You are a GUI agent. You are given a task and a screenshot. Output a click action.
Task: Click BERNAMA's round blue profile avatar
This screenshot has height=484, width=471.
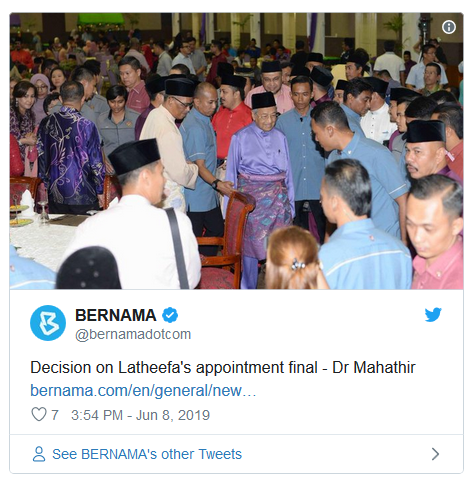point(48,323)
